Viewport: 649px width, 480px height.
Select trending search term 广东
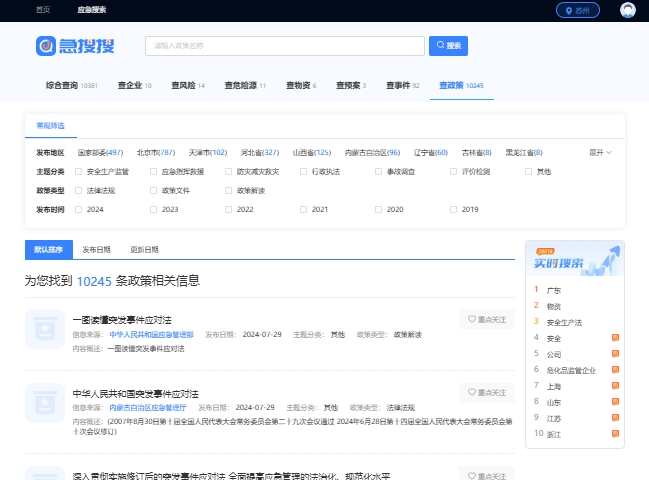click(554, 290)
